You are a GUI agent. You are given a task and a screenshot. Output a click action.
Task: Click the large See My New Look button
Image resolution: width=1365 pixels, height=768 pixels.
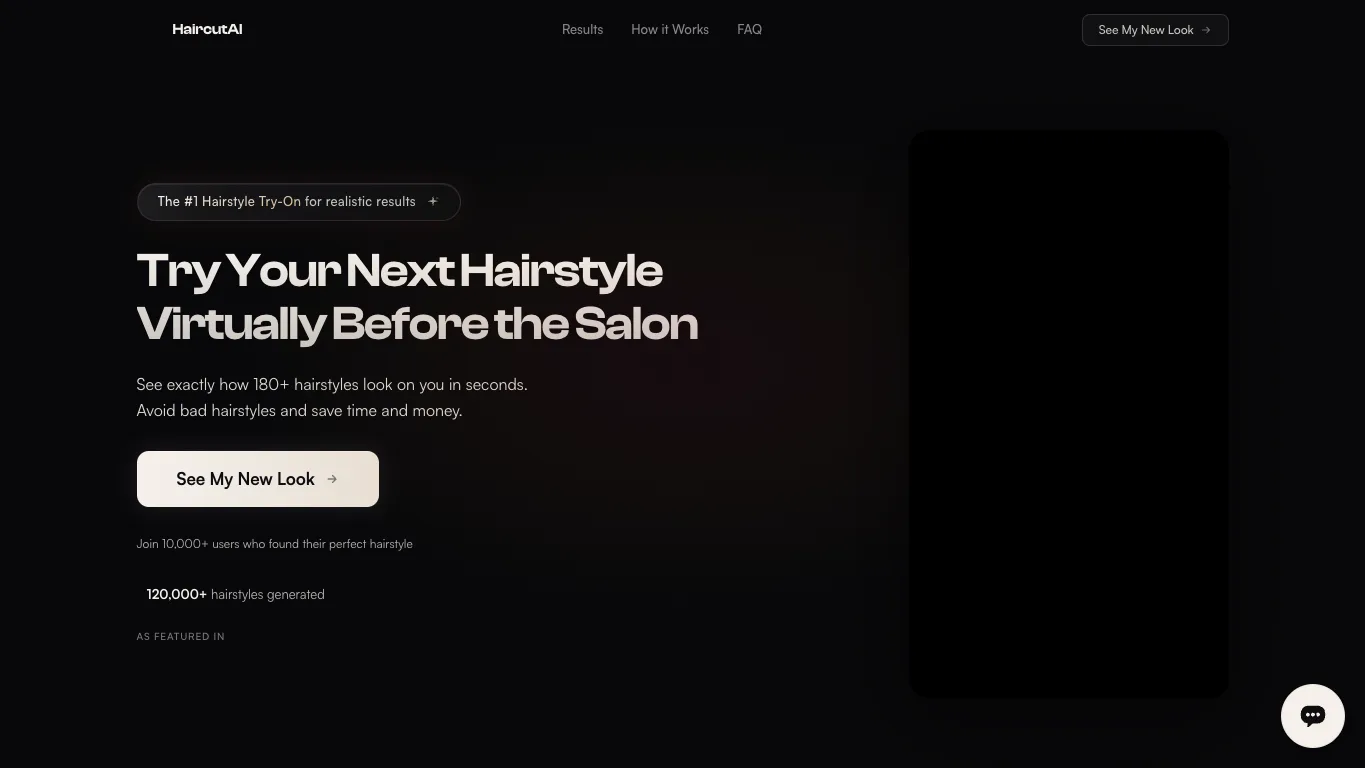pos(258,479)
